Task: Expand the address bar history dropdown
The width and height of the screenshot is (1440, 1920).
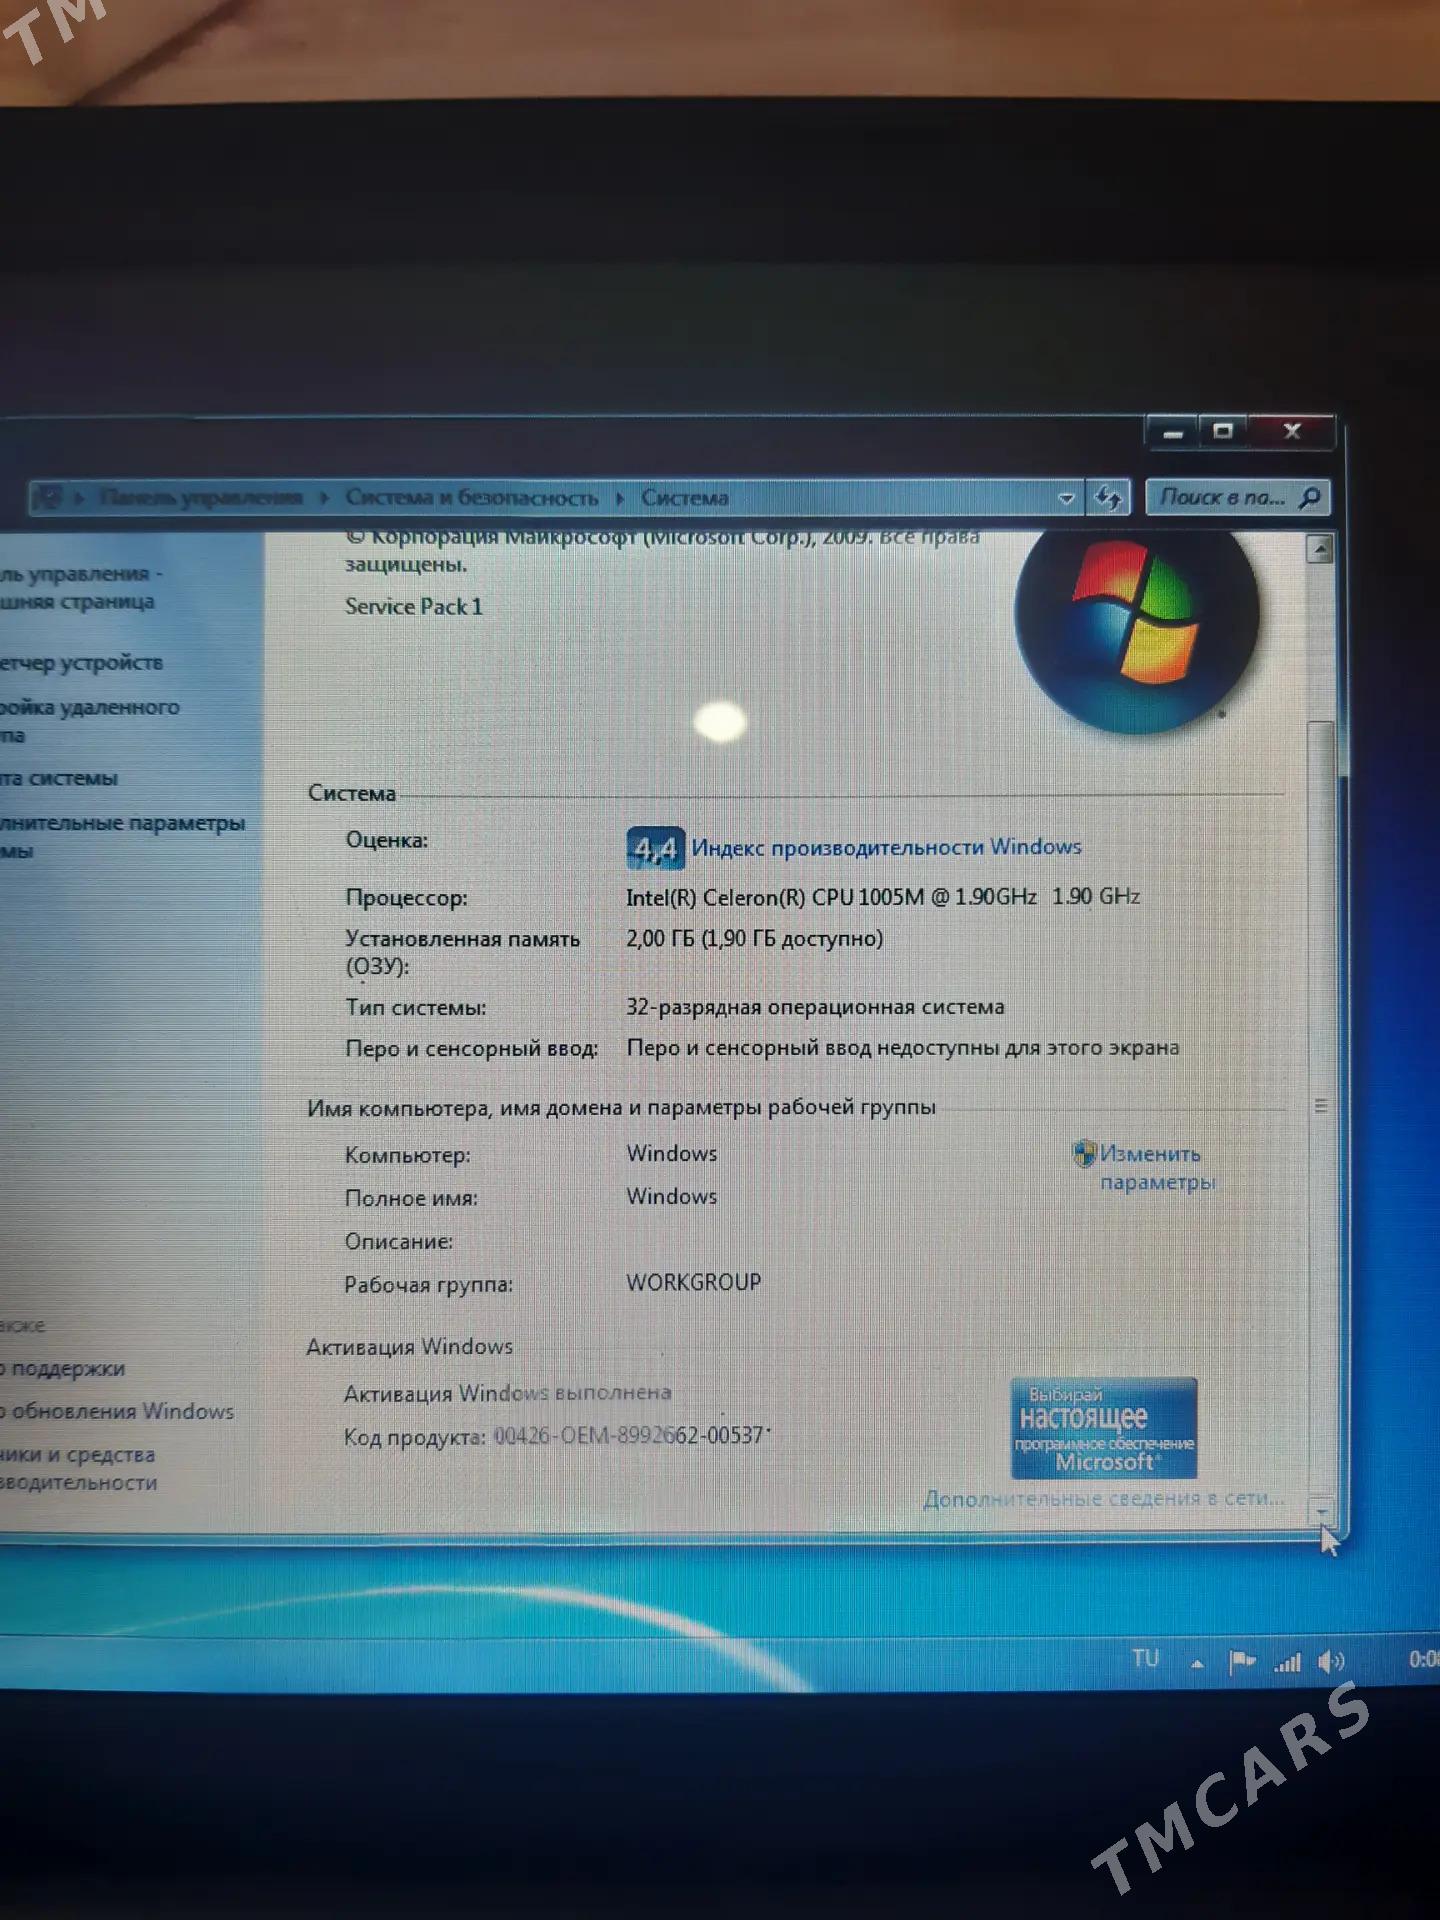Action: click(1066, 497)
